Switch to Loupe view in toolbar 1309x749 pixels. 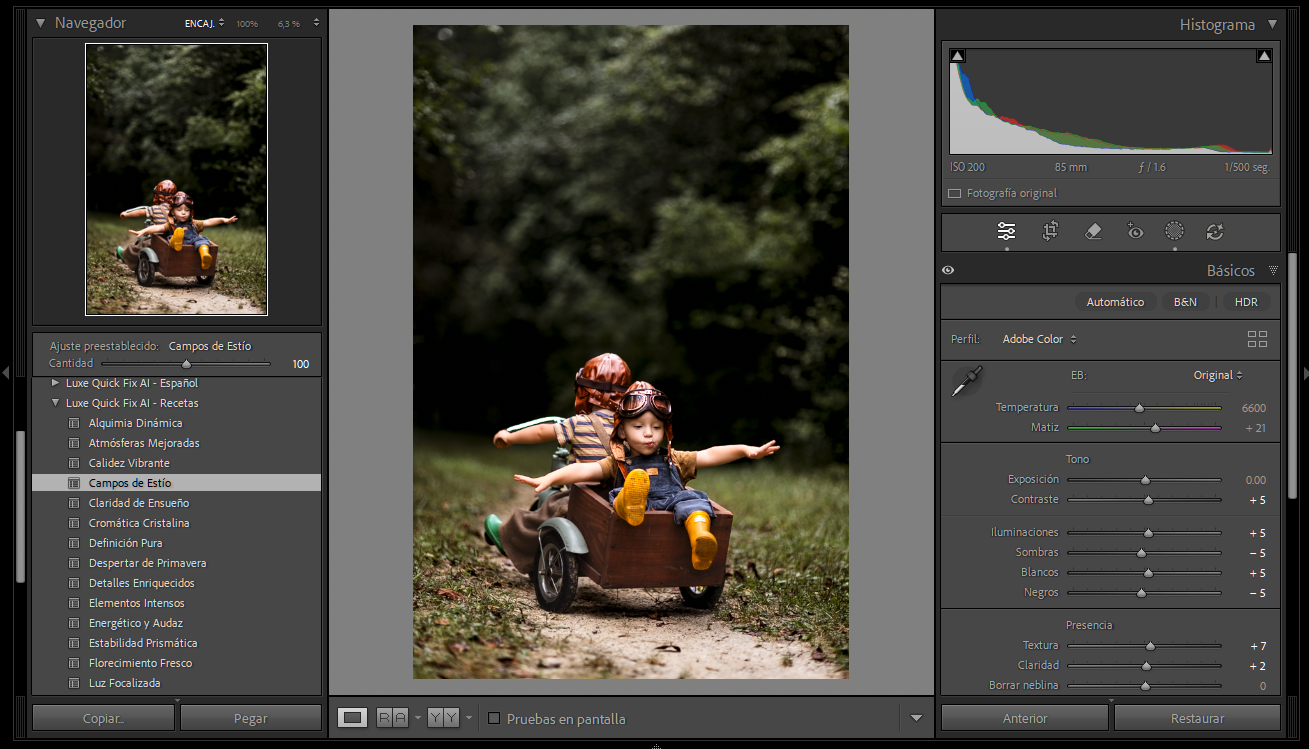tap(352, 718)
